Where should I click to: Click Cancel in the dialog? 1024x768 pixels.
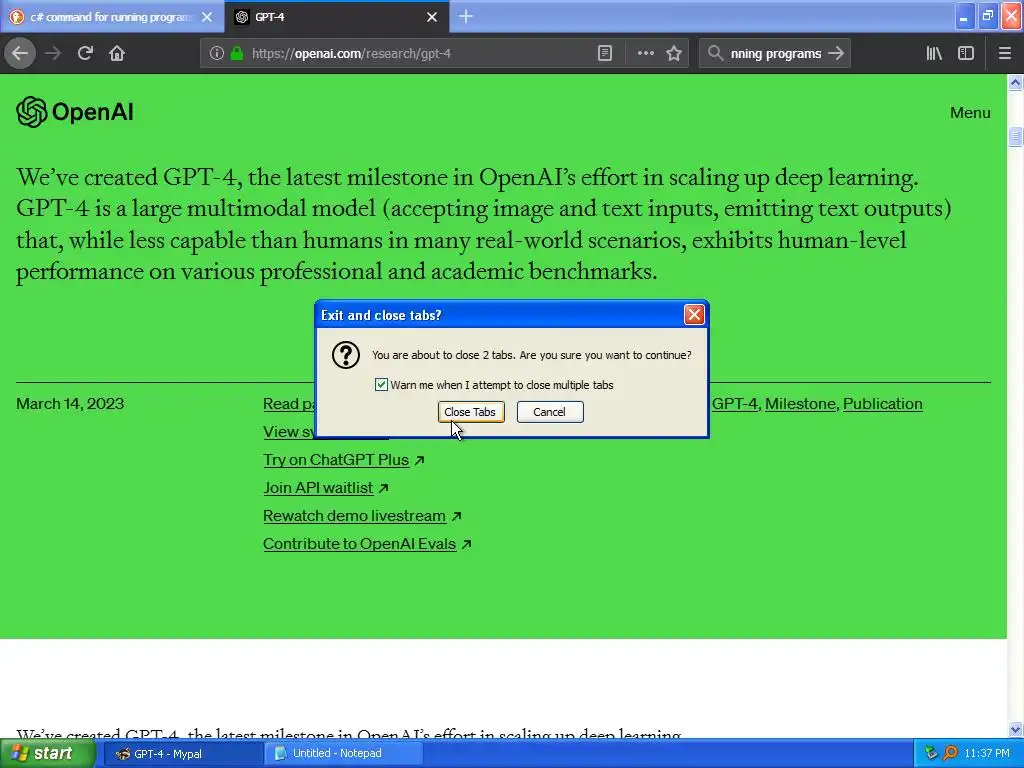tap(550, 412)
